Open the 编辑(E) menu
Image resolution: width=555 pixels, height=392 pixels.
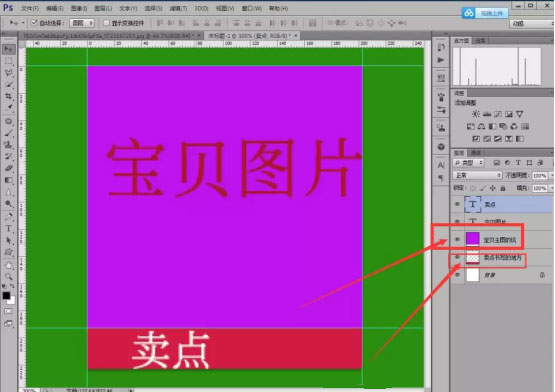[x=55, y=8]
